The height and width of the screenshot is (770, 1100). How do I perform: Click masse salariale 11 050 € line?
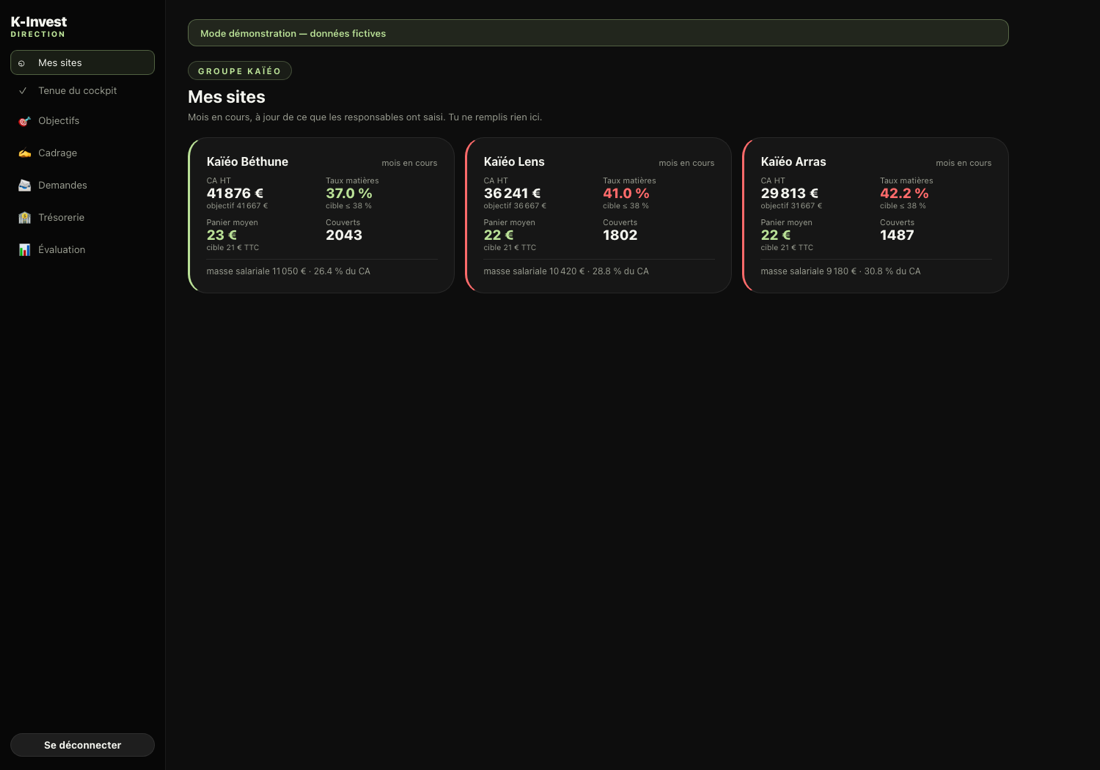[x=288, y=271]
